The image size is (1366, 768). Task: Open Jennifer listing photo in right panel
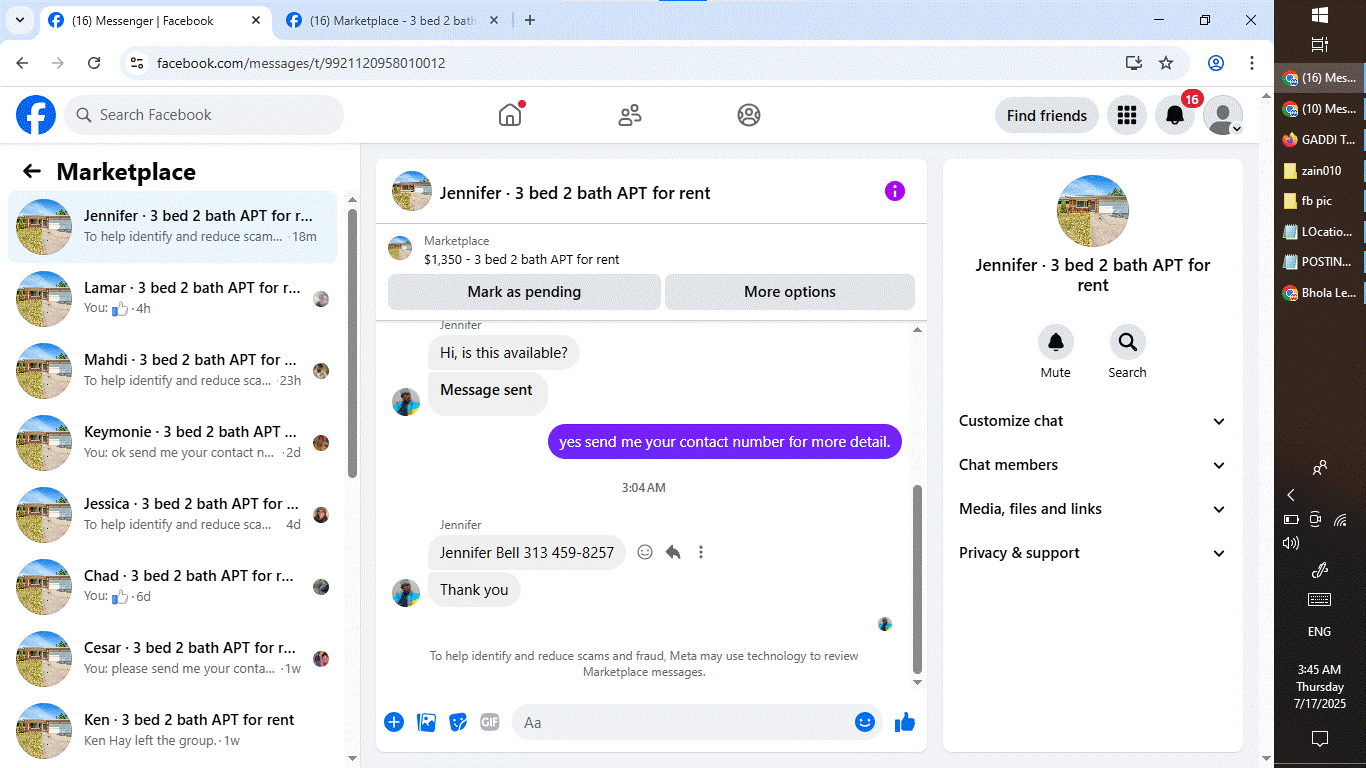(1093, 211)
